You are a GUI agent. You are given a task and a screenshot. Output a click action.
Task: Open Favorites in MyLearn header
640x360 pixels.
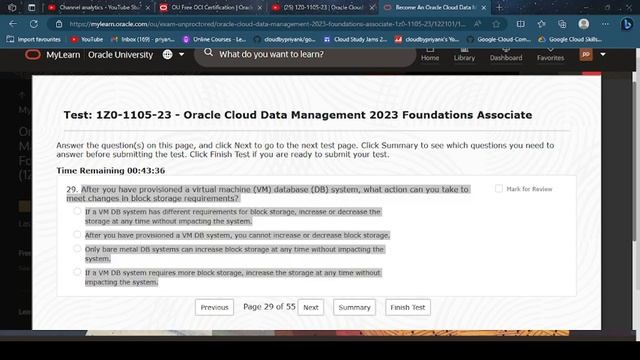coord(550,54)
